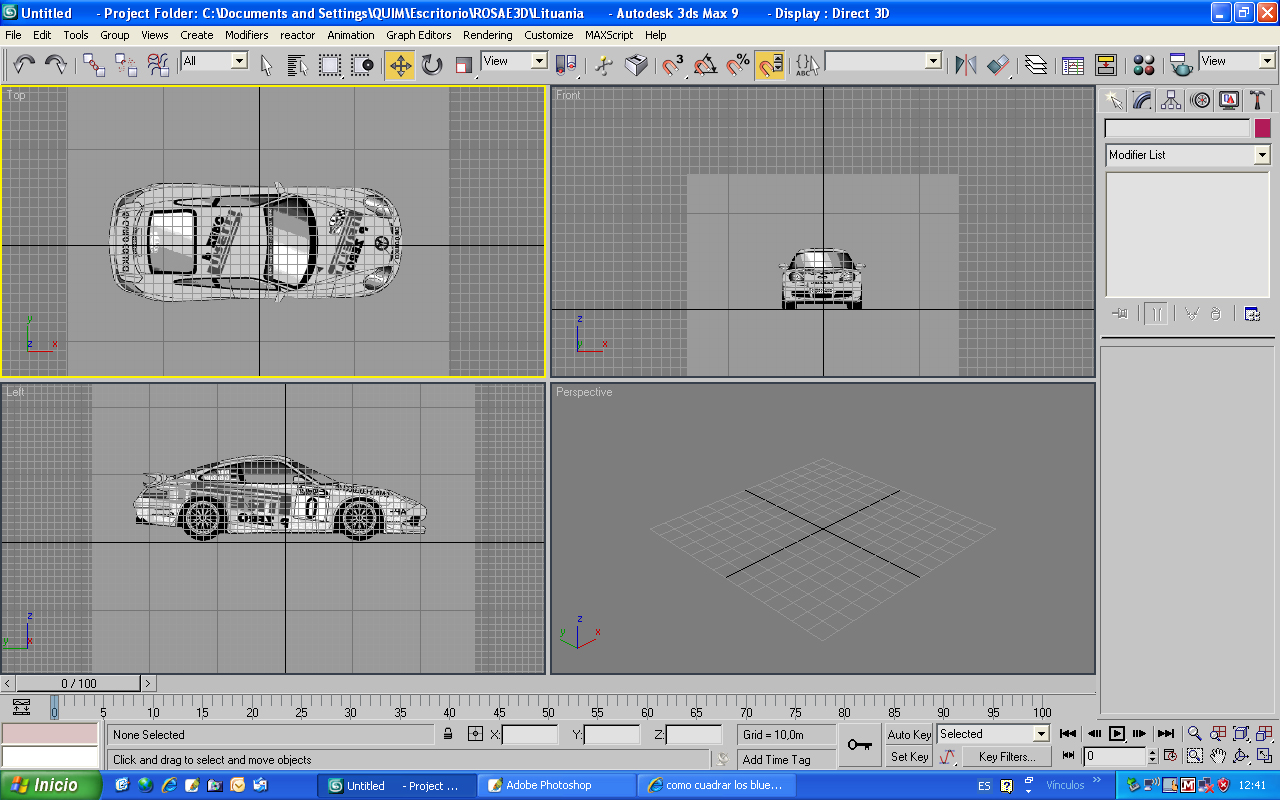Click the Arc Rotate viewport tool
1280x800 pixels.
(x=1241, y=757)
